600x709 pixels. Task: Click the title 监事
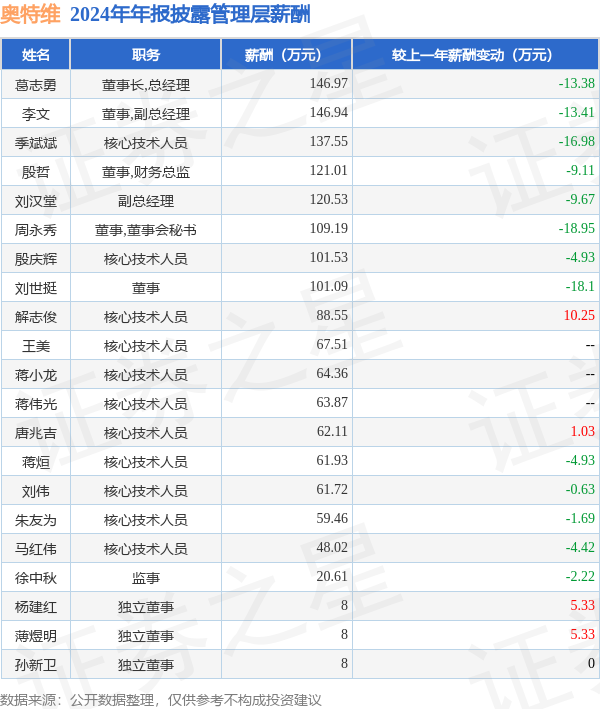146,578
